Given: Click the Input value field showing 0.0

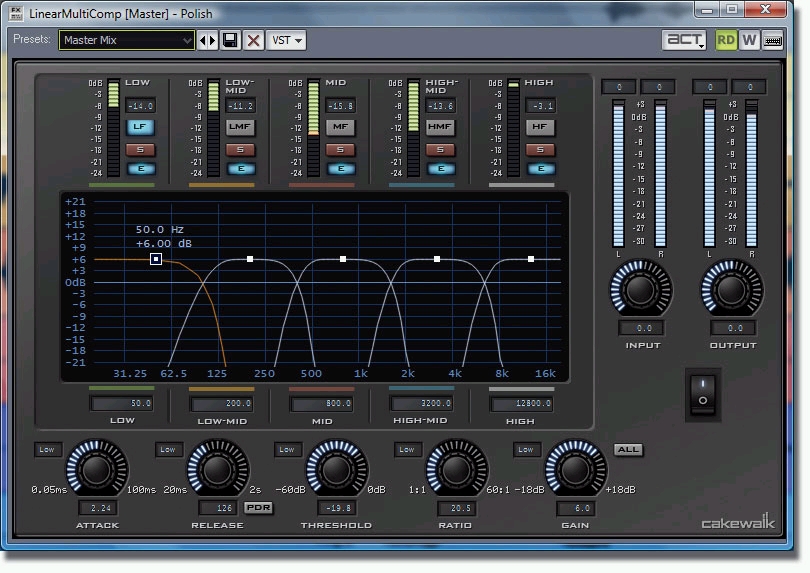Looking at the screenshot, I should tap(642, 328).
